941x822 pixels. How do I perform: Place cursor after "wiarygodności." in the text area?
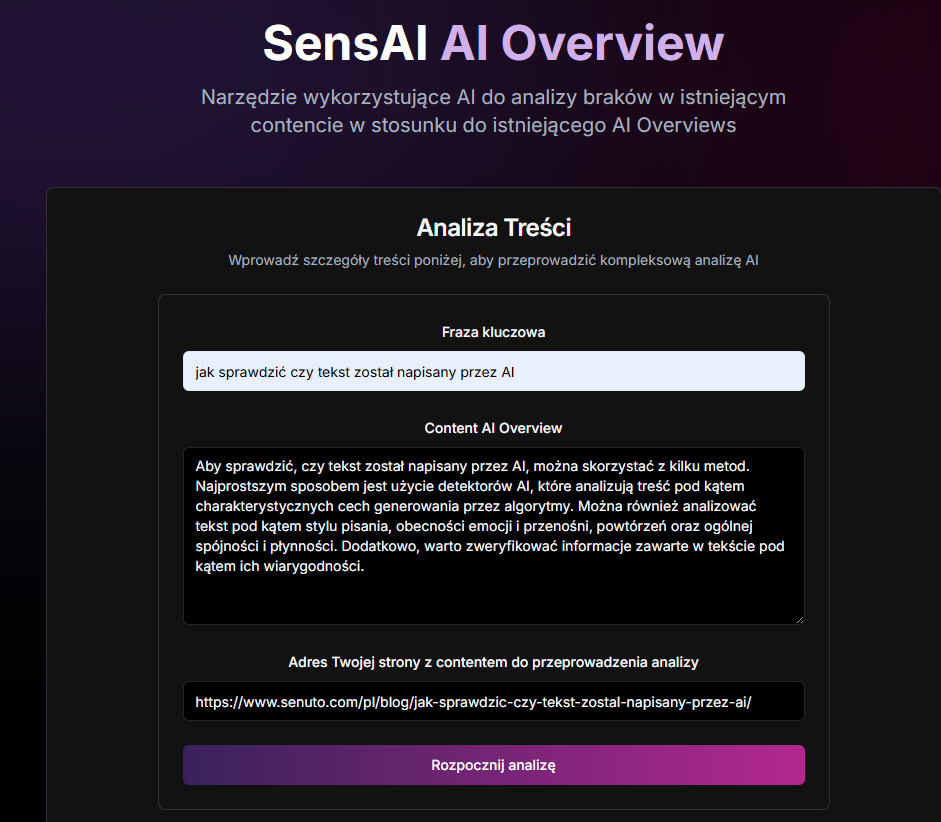[x=365, y=567]
